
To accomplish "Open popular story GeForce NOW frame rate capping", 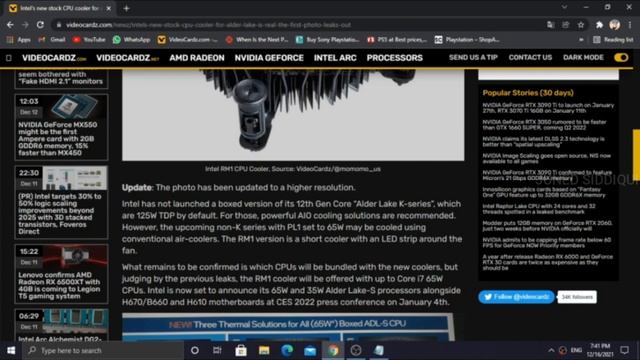I will [x=547, y=243].
